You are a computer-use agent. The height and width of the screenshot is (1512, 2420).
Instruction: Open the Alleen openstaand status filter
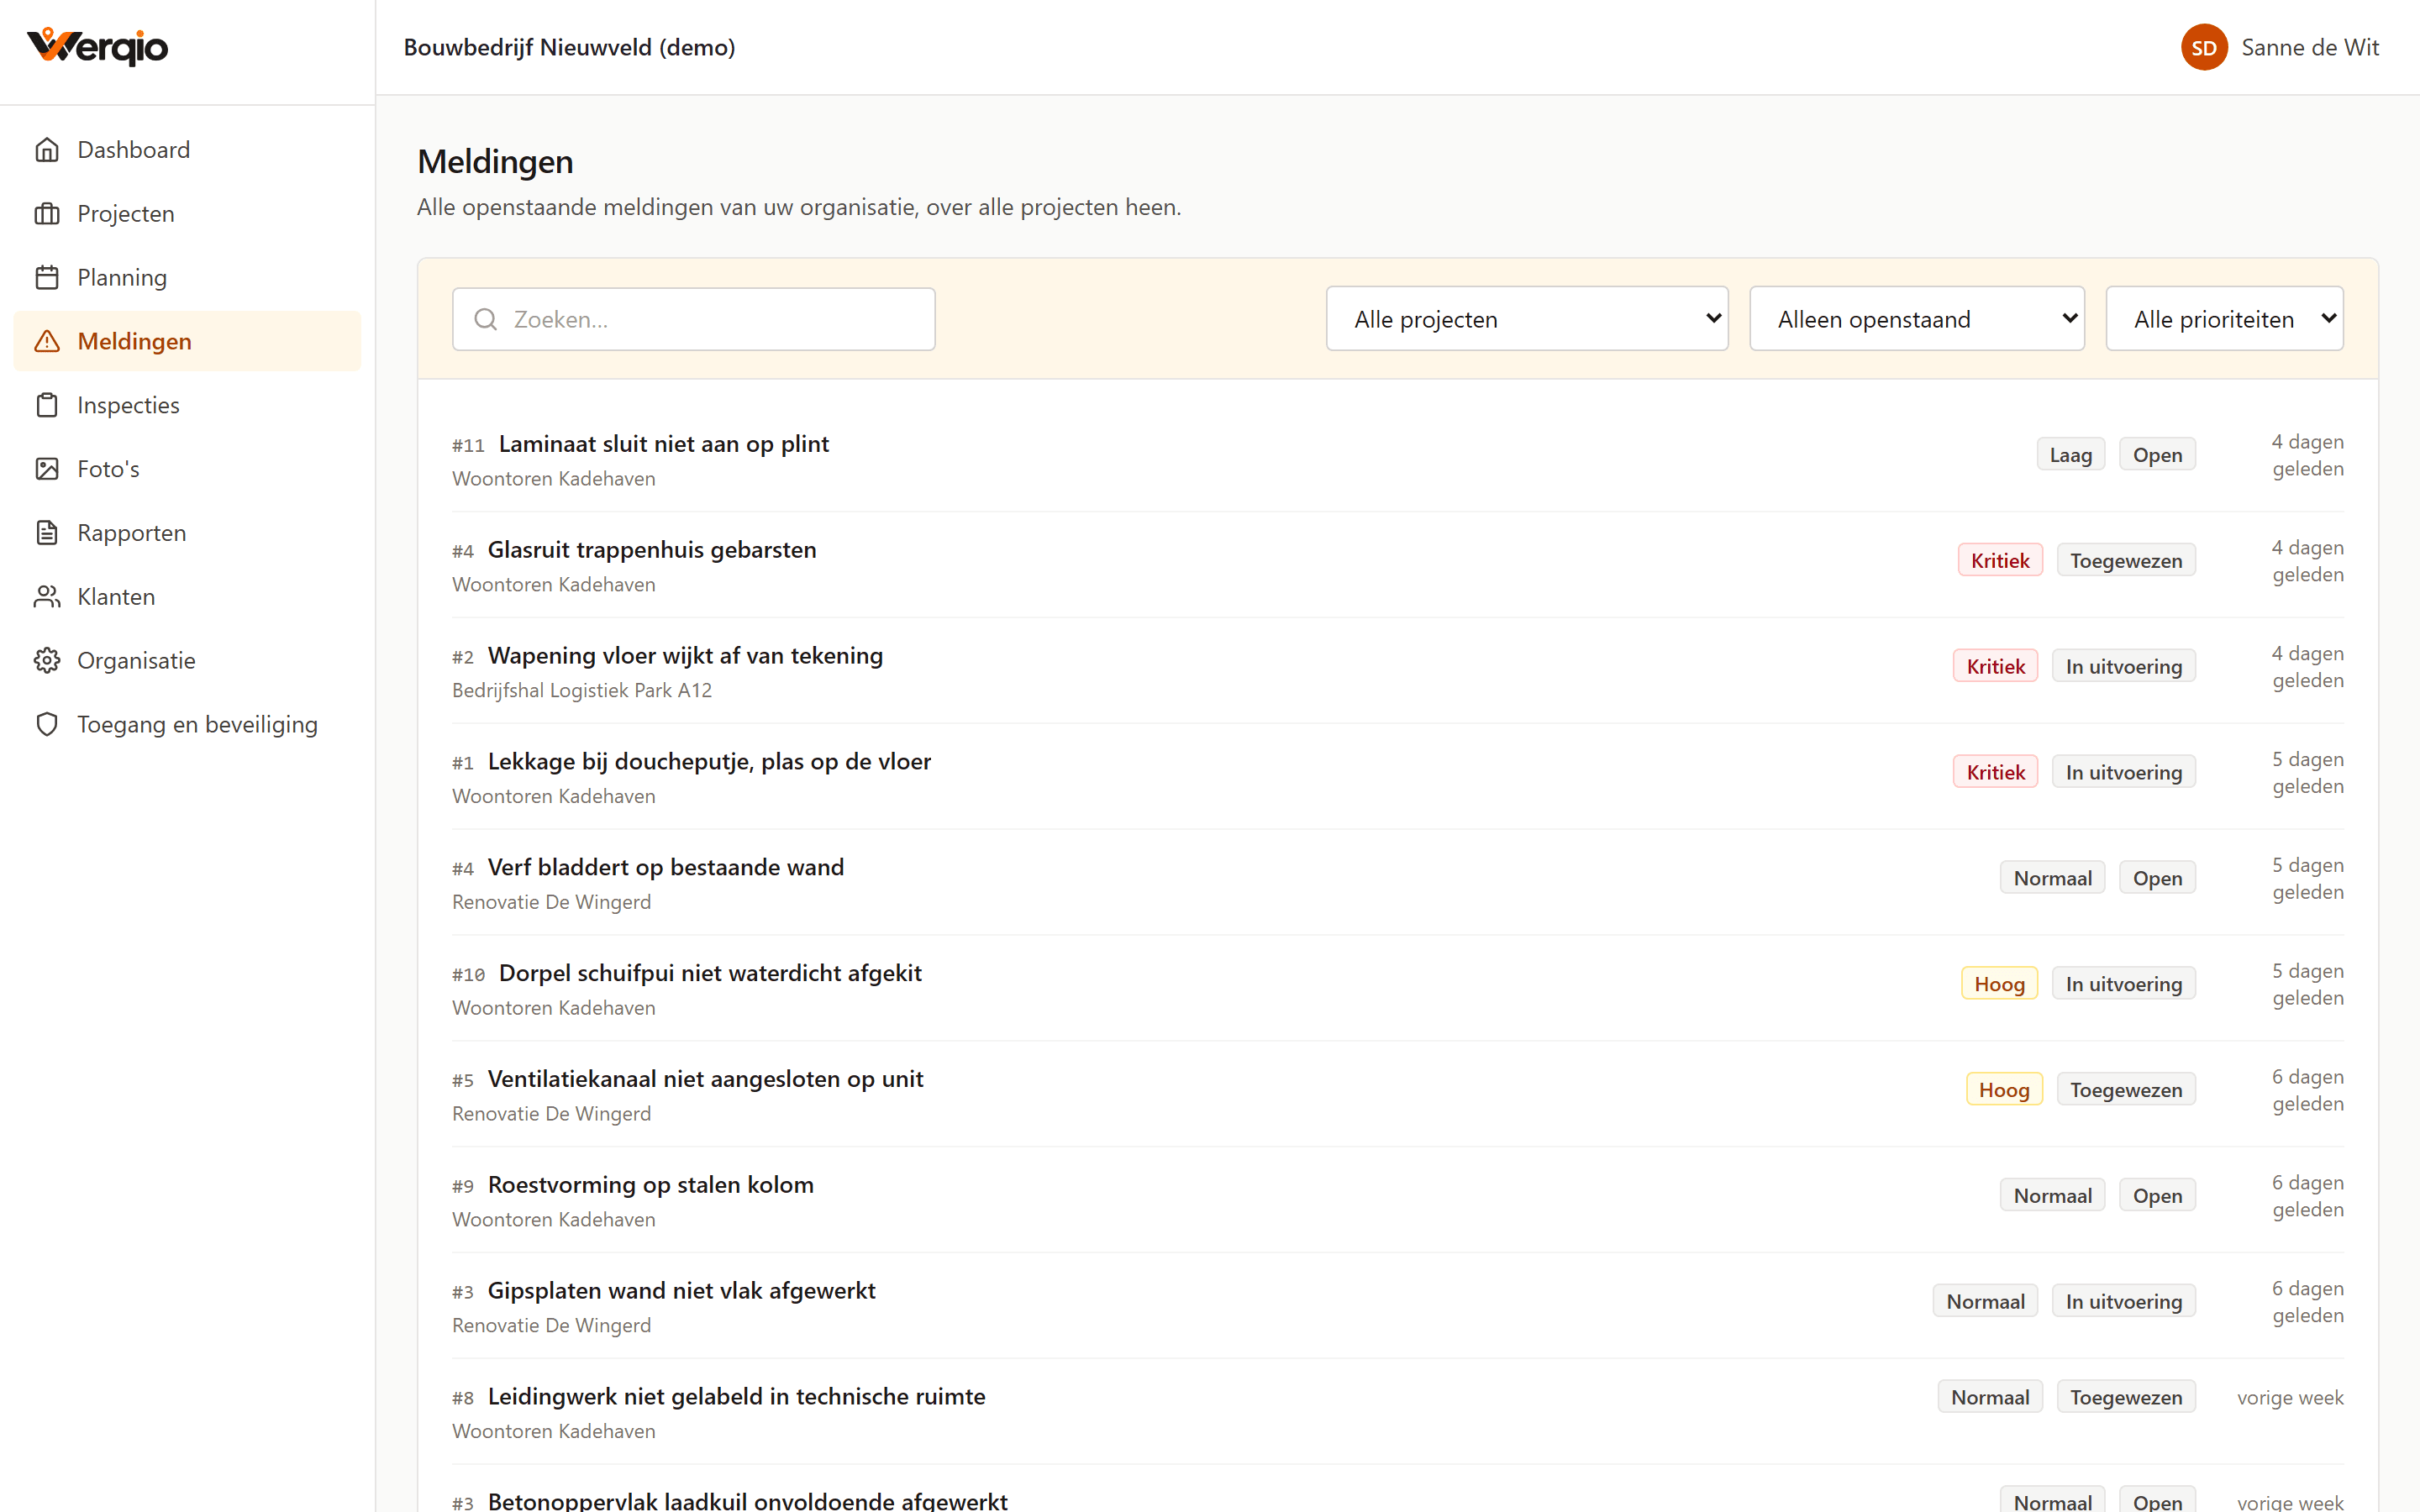1917,319
